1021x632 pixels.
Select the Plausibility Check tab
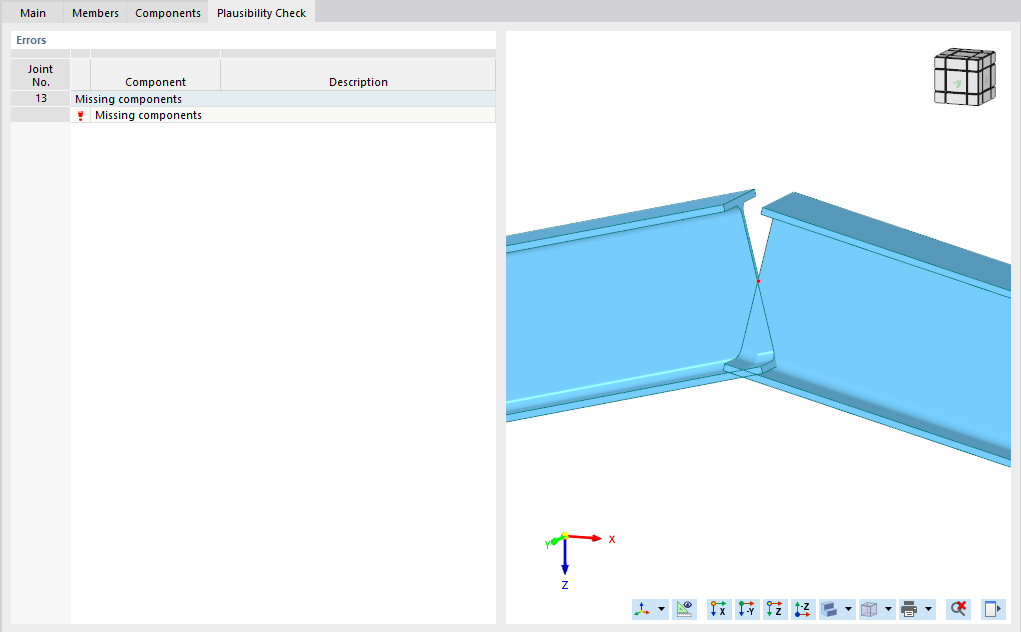coord(261,12)
